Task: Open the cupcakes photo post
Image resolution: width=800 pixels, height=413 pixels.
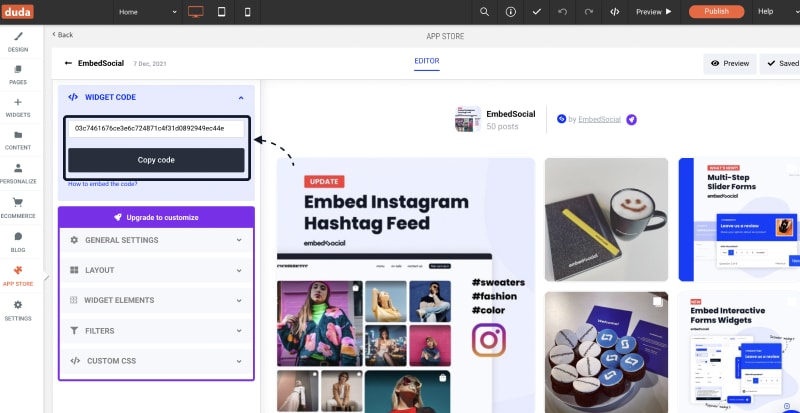Action: 606,352
